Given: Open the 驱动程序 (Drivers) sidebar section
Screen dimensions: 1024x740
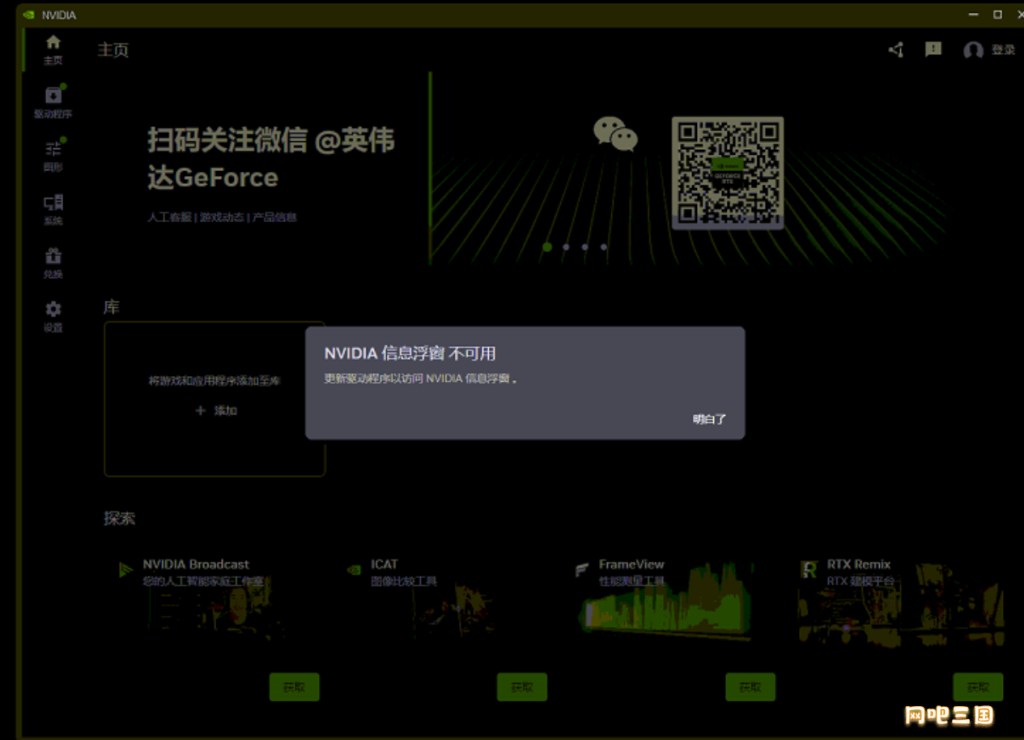Looking at the screenshot, I should [x=53, y=102].
